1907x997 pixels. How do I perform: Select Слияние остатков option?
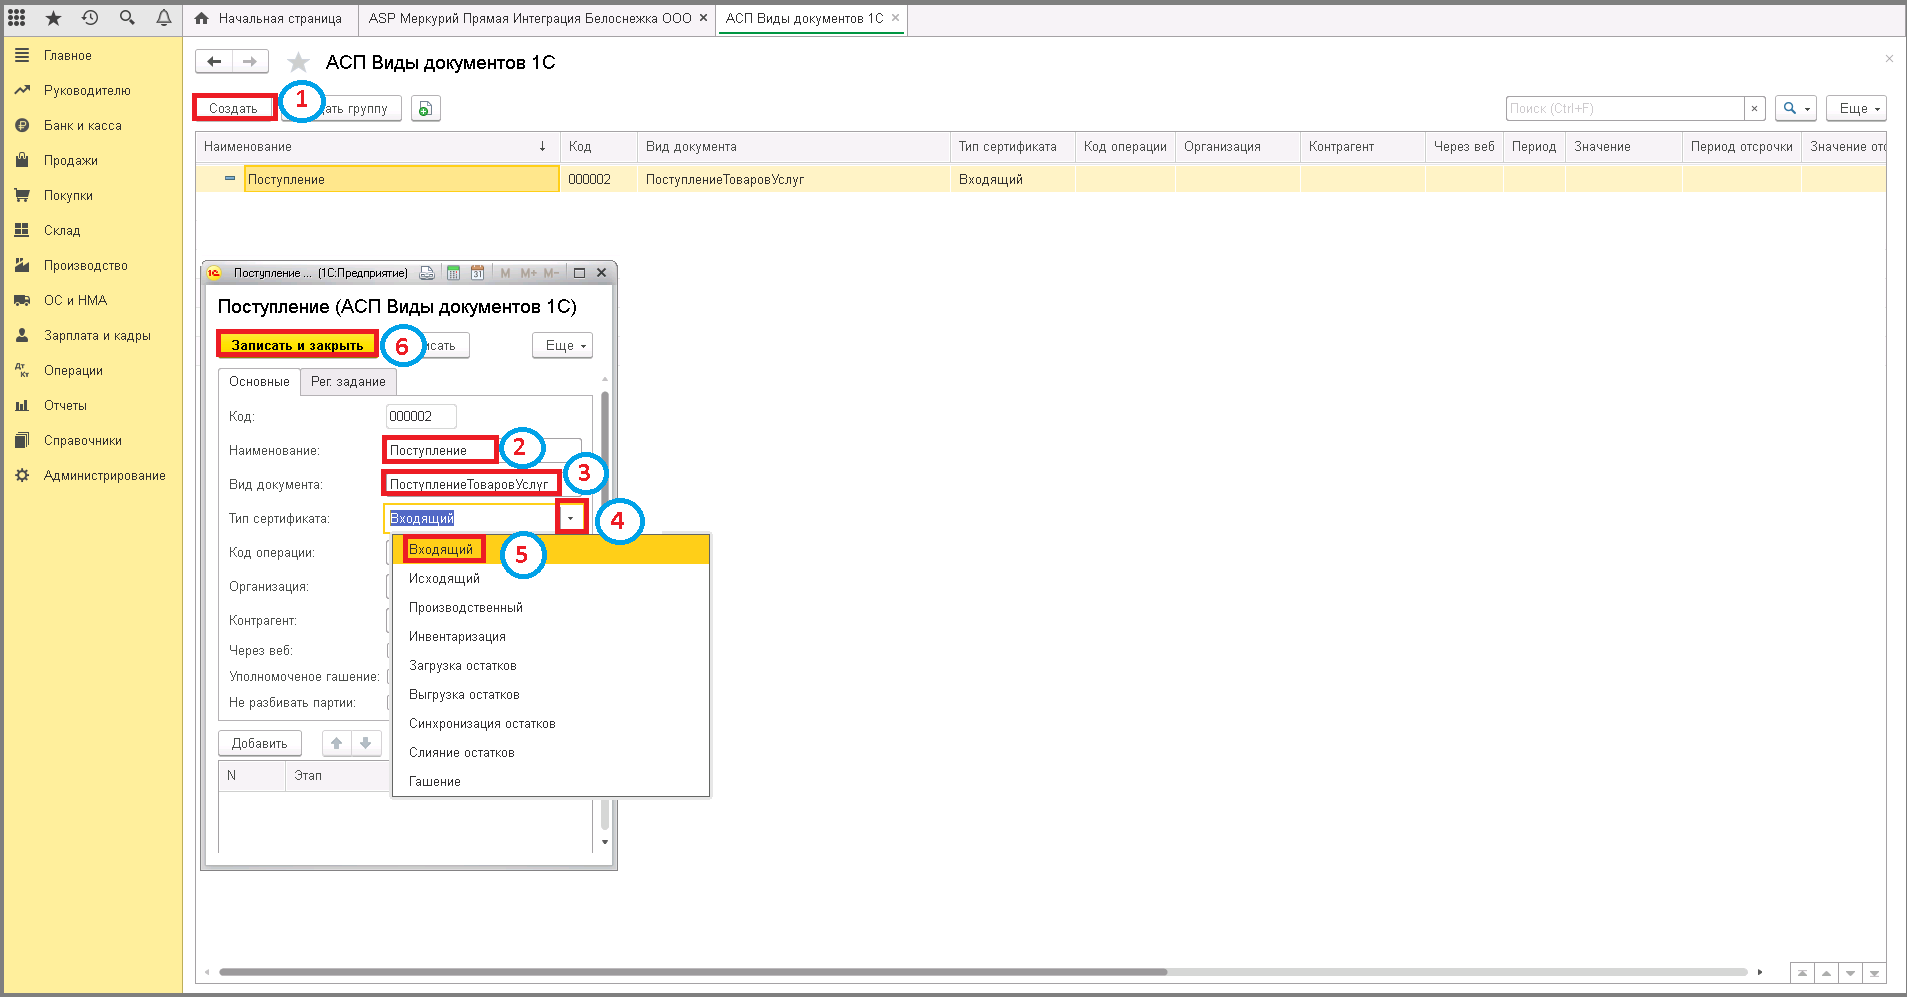coord(551,753)
